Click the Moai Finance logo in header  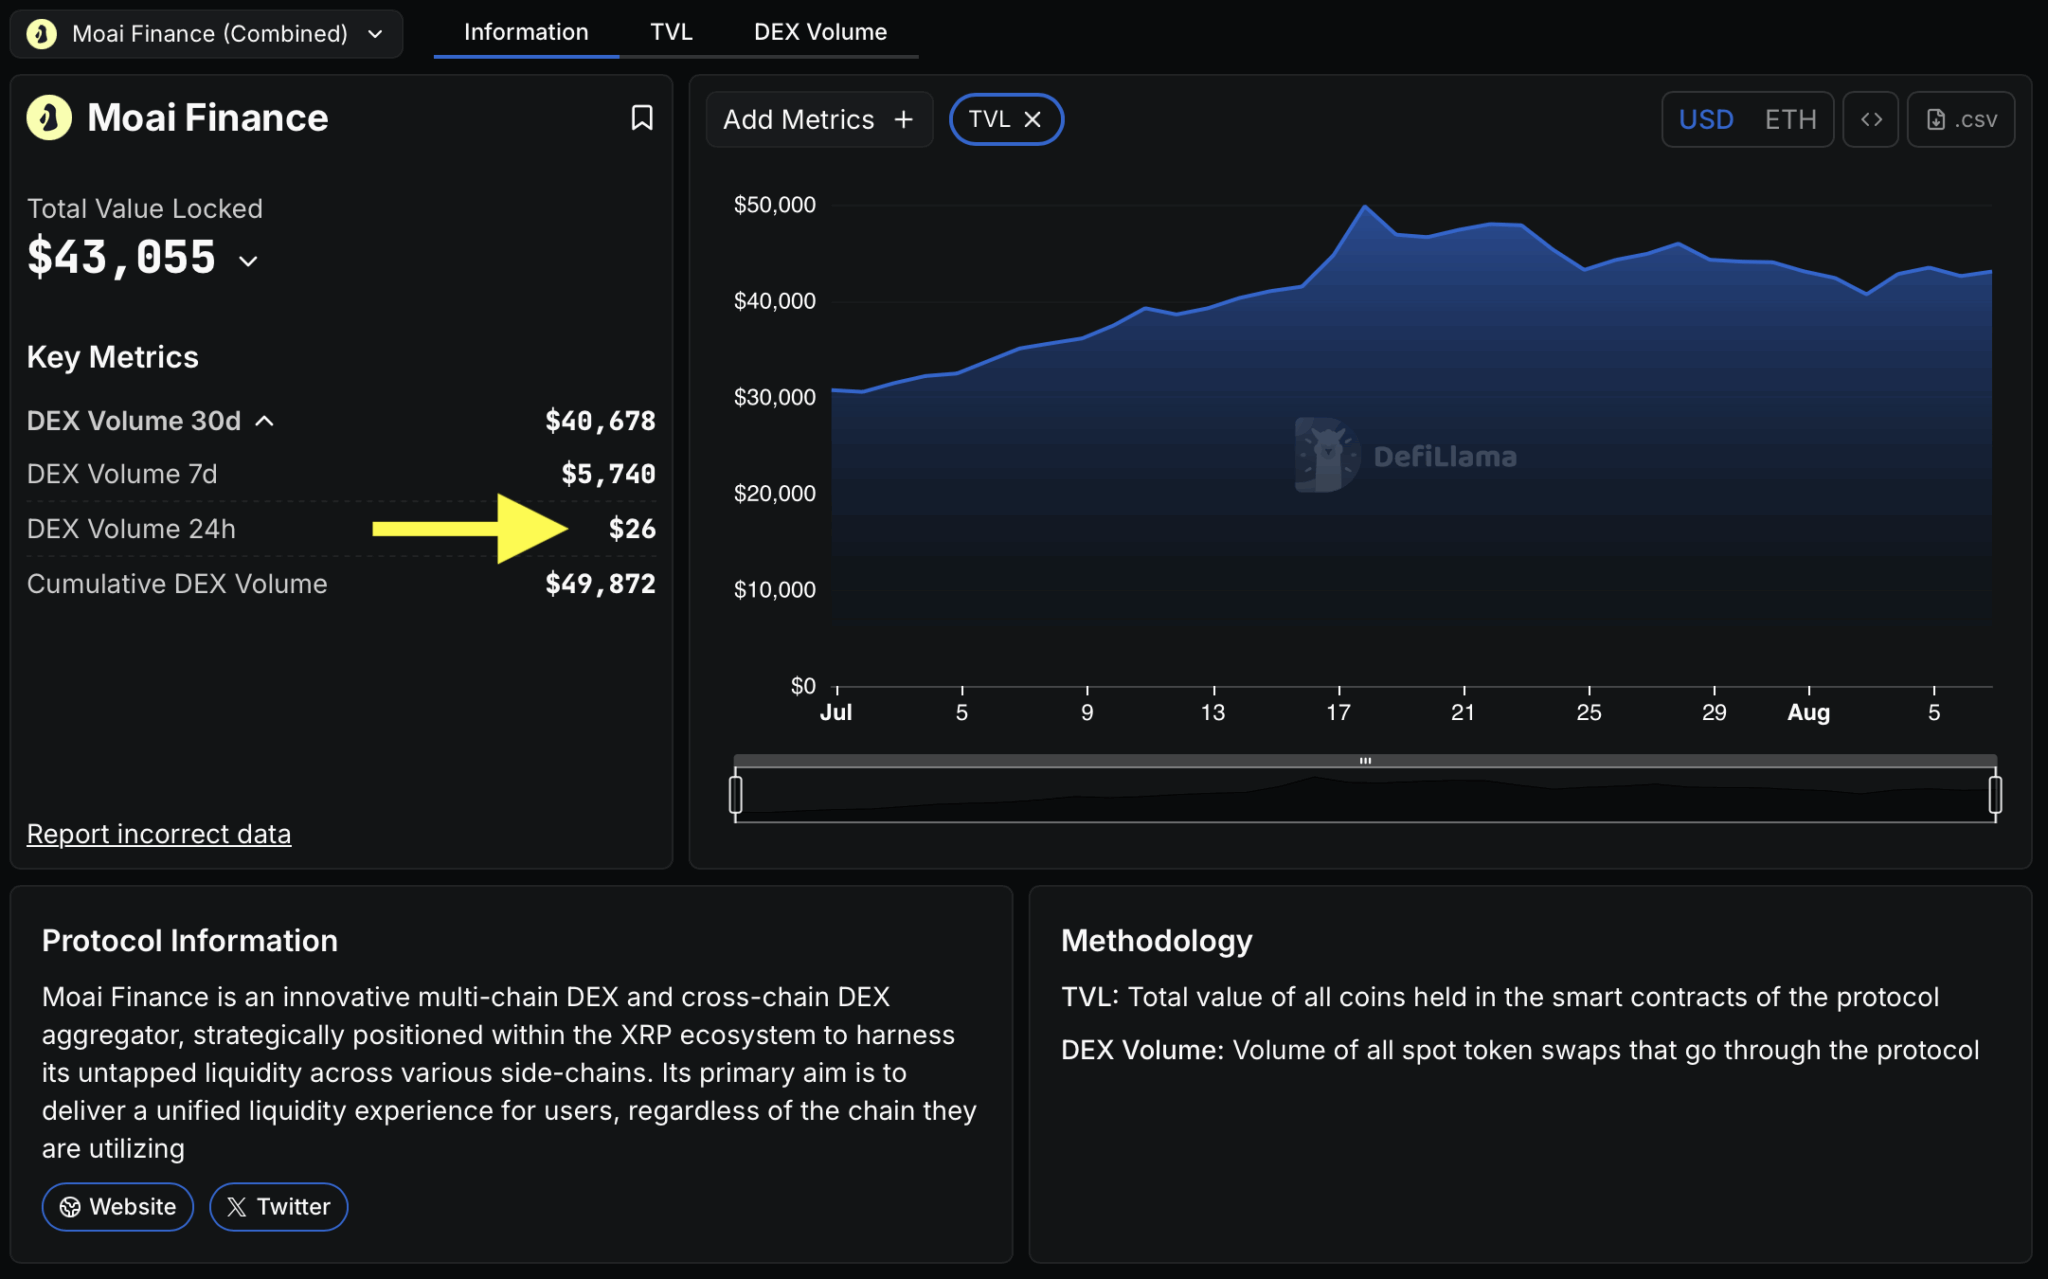point(49,118)
